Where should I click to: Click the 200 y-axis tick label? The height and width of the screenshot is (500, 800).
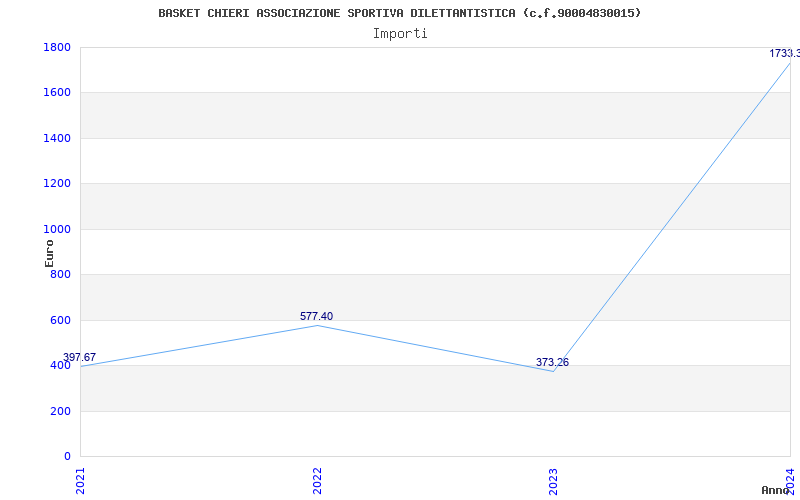(x=60, y=411)
